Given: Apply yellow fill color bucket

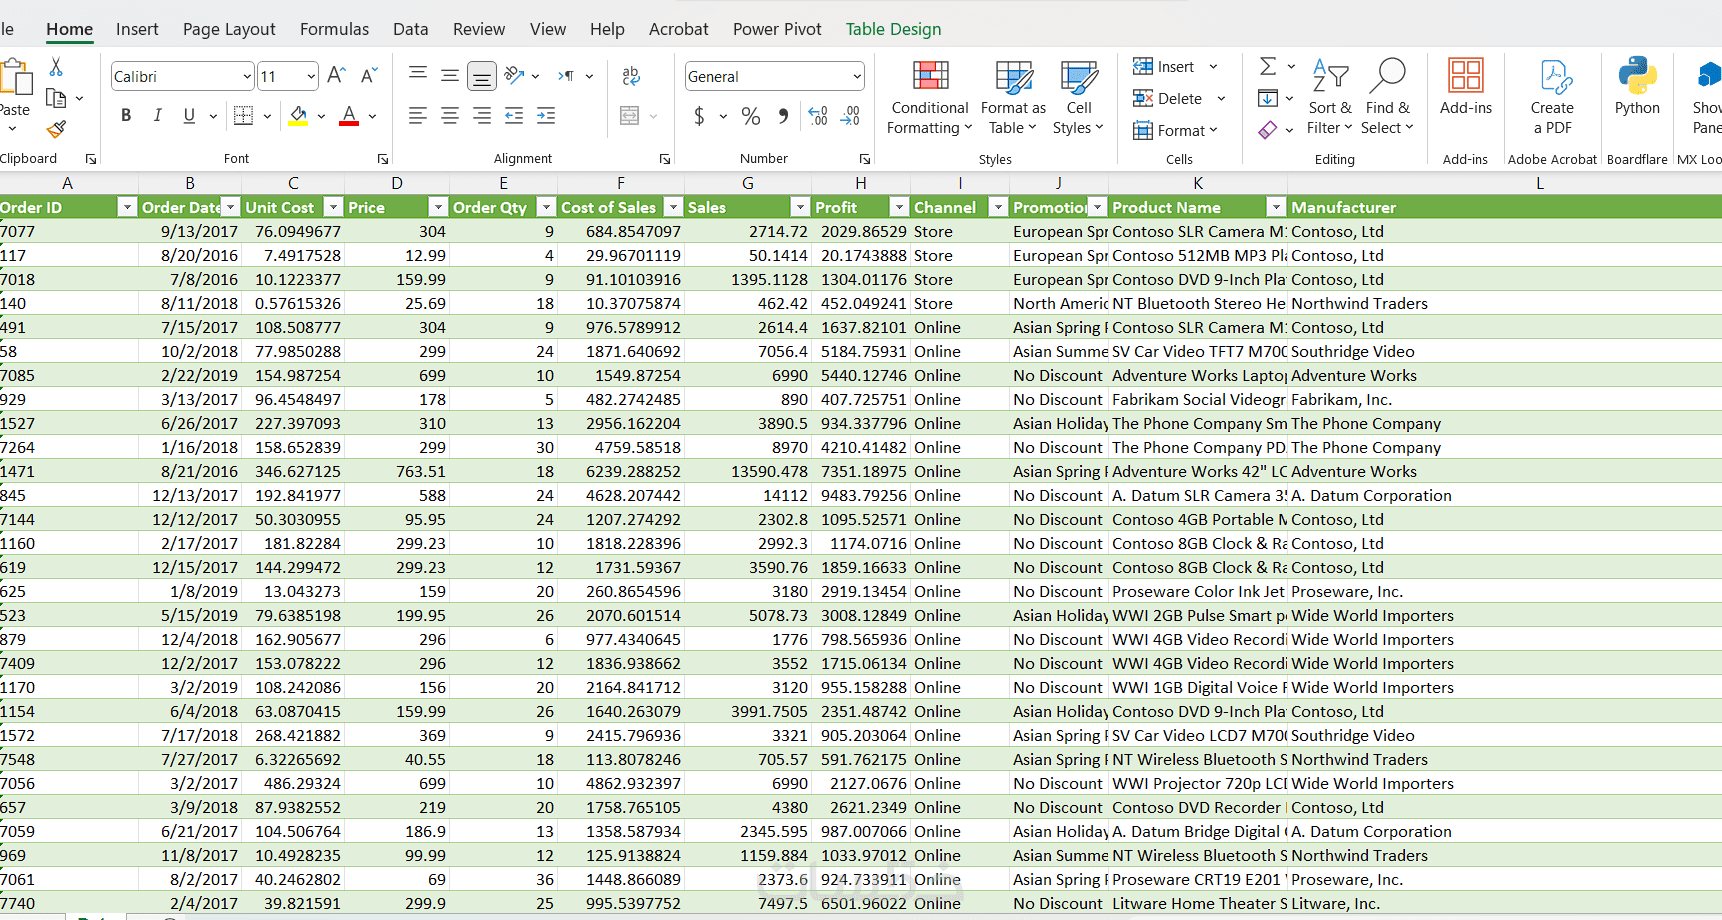Looking at the screenshot, I should coord(298,116).
